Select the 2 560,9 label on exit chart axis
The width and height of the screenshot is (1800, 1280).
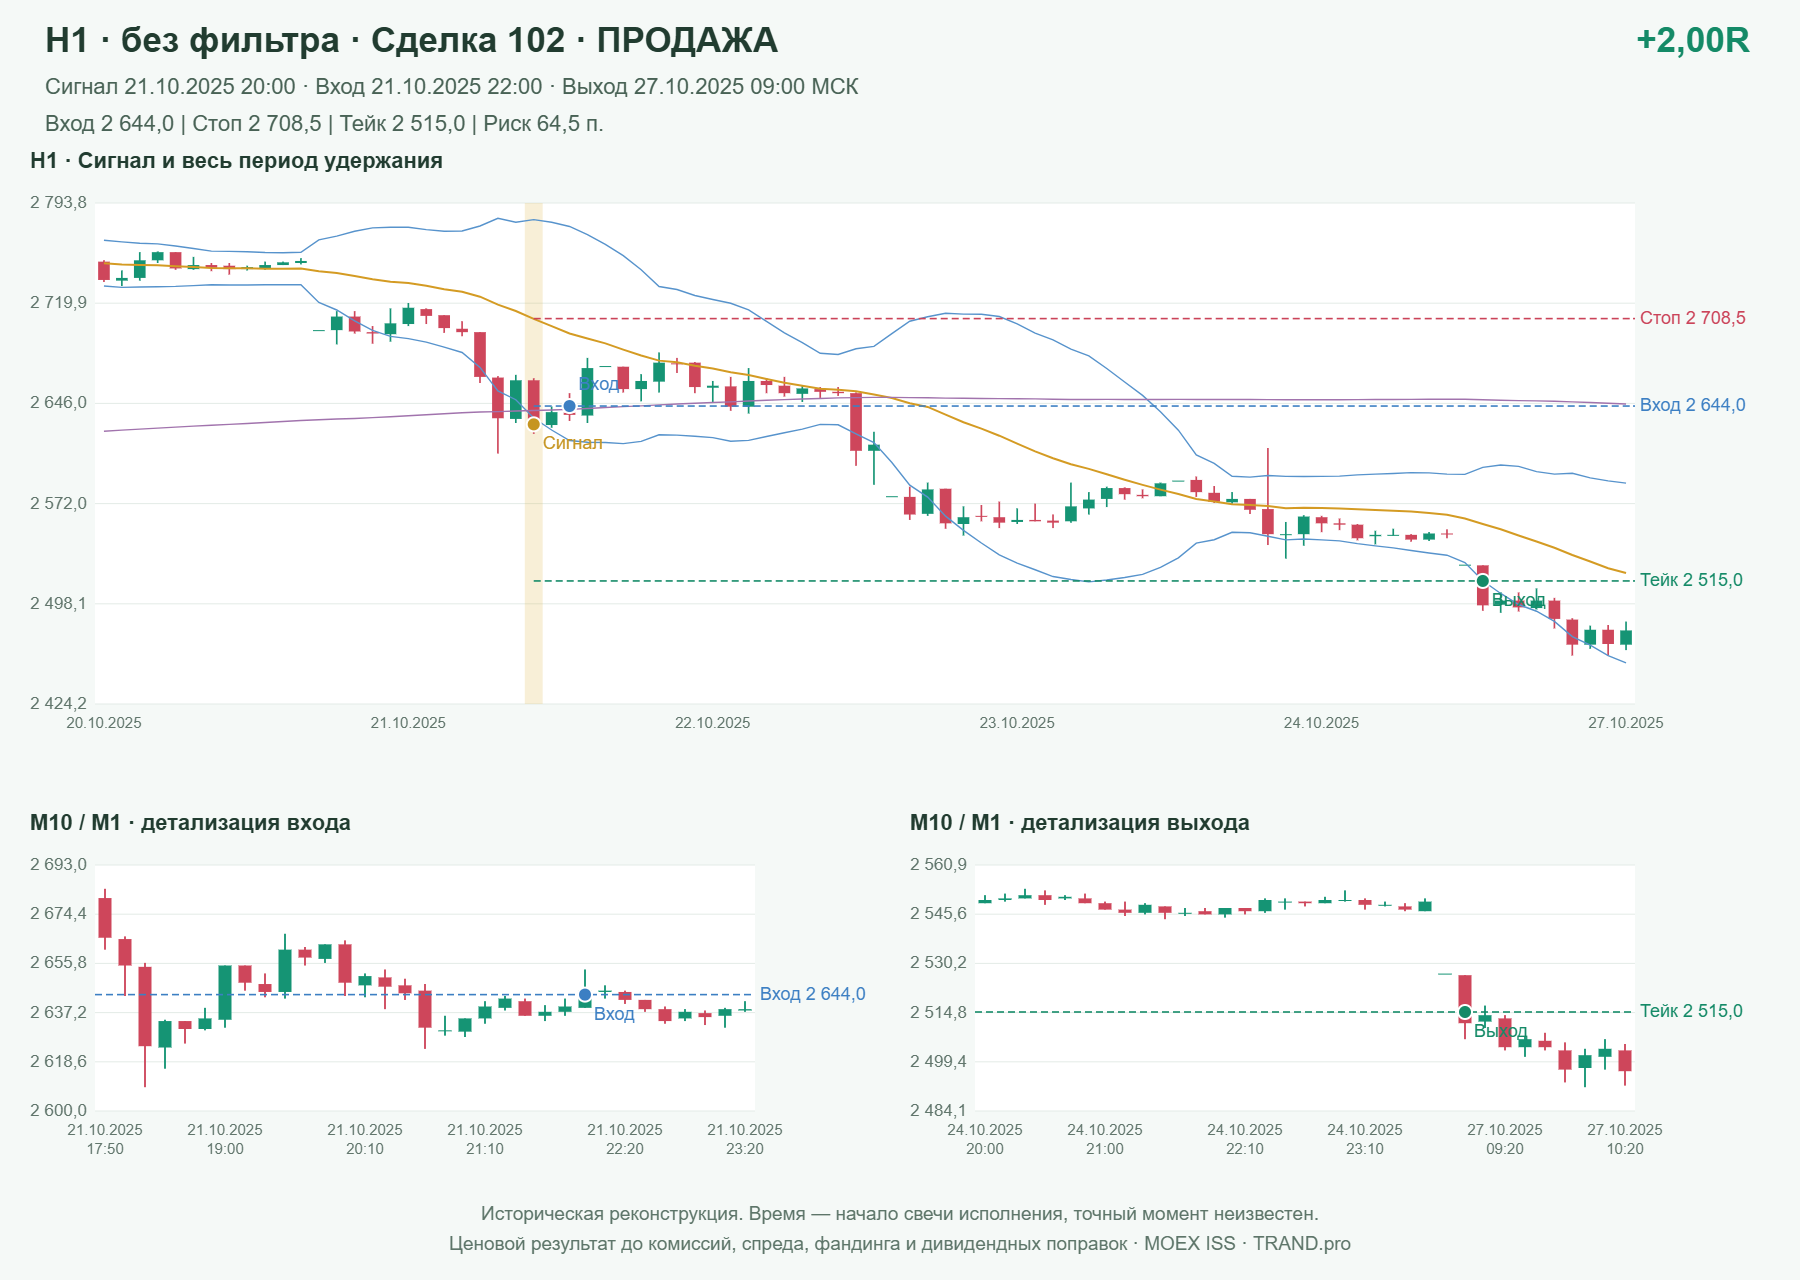click(938, 865)
